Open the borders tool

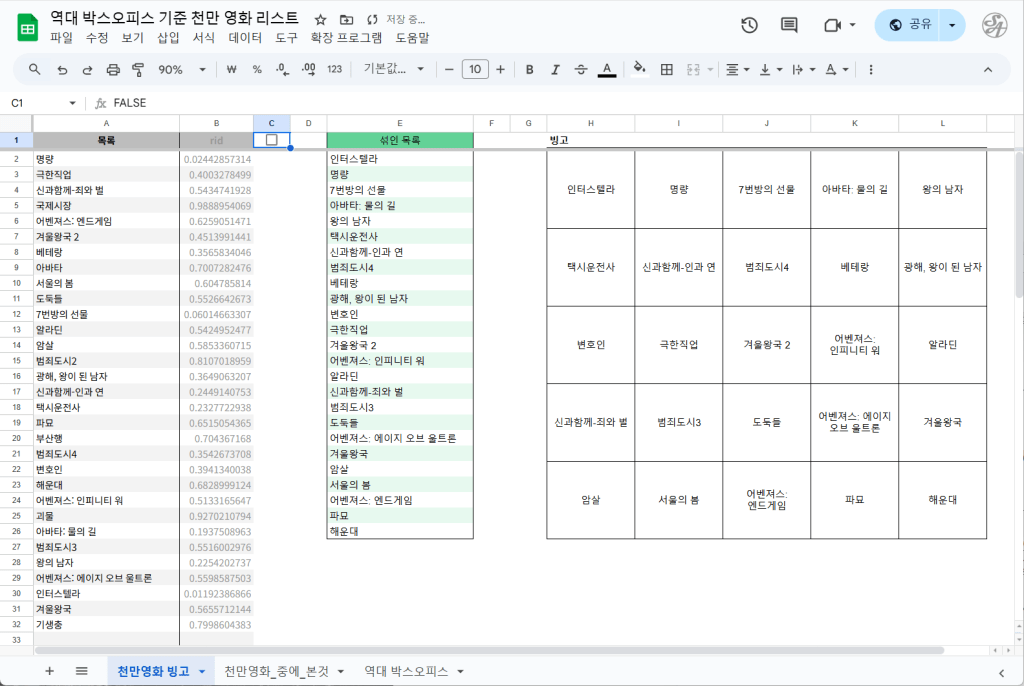pyautogui.click(x=667, y=70)
